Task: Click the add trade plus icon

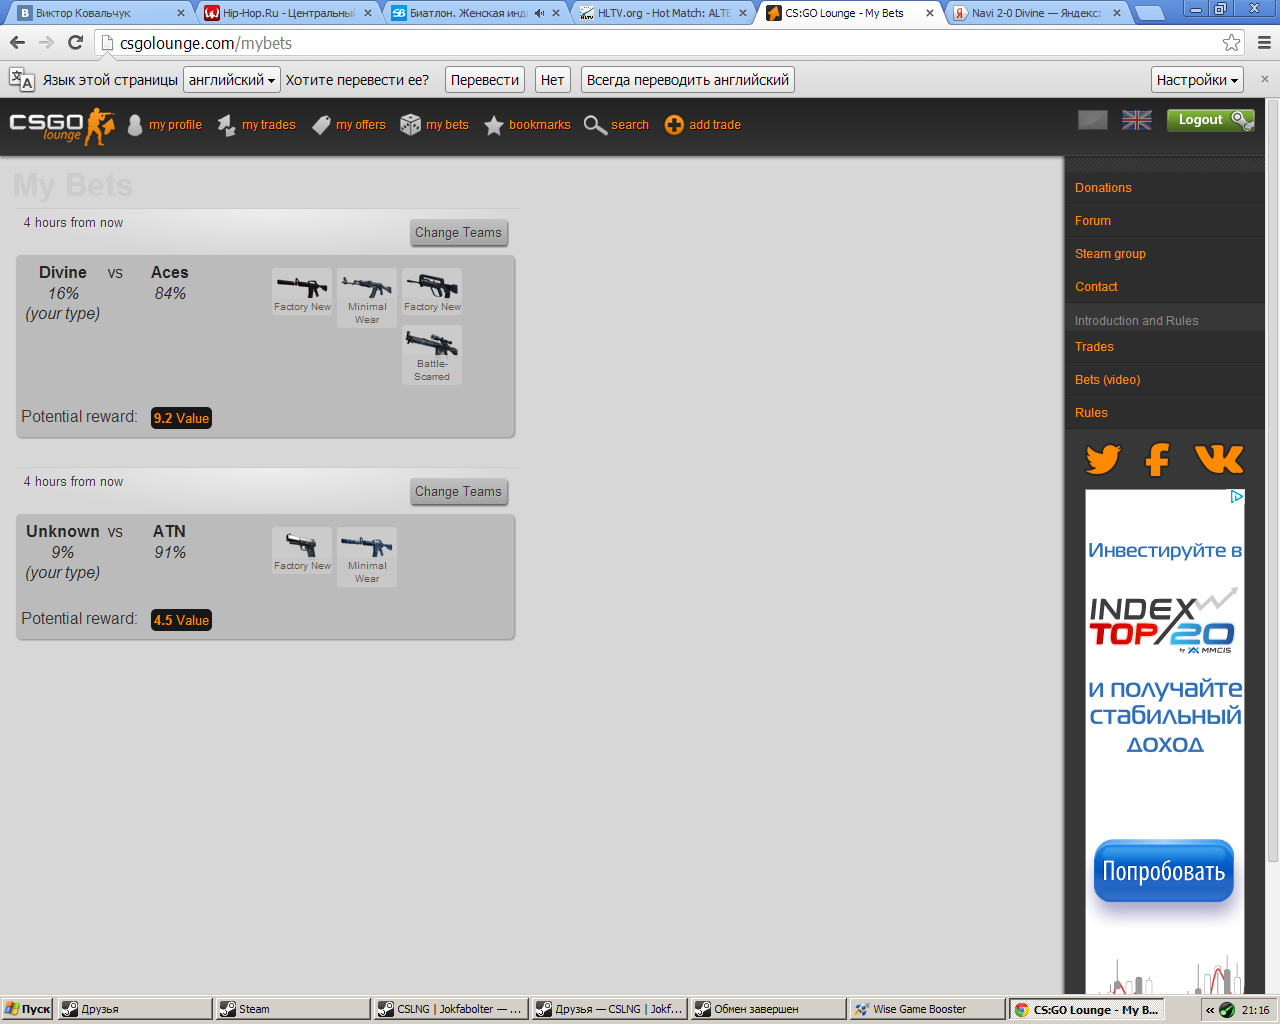Action: point(674,125)
